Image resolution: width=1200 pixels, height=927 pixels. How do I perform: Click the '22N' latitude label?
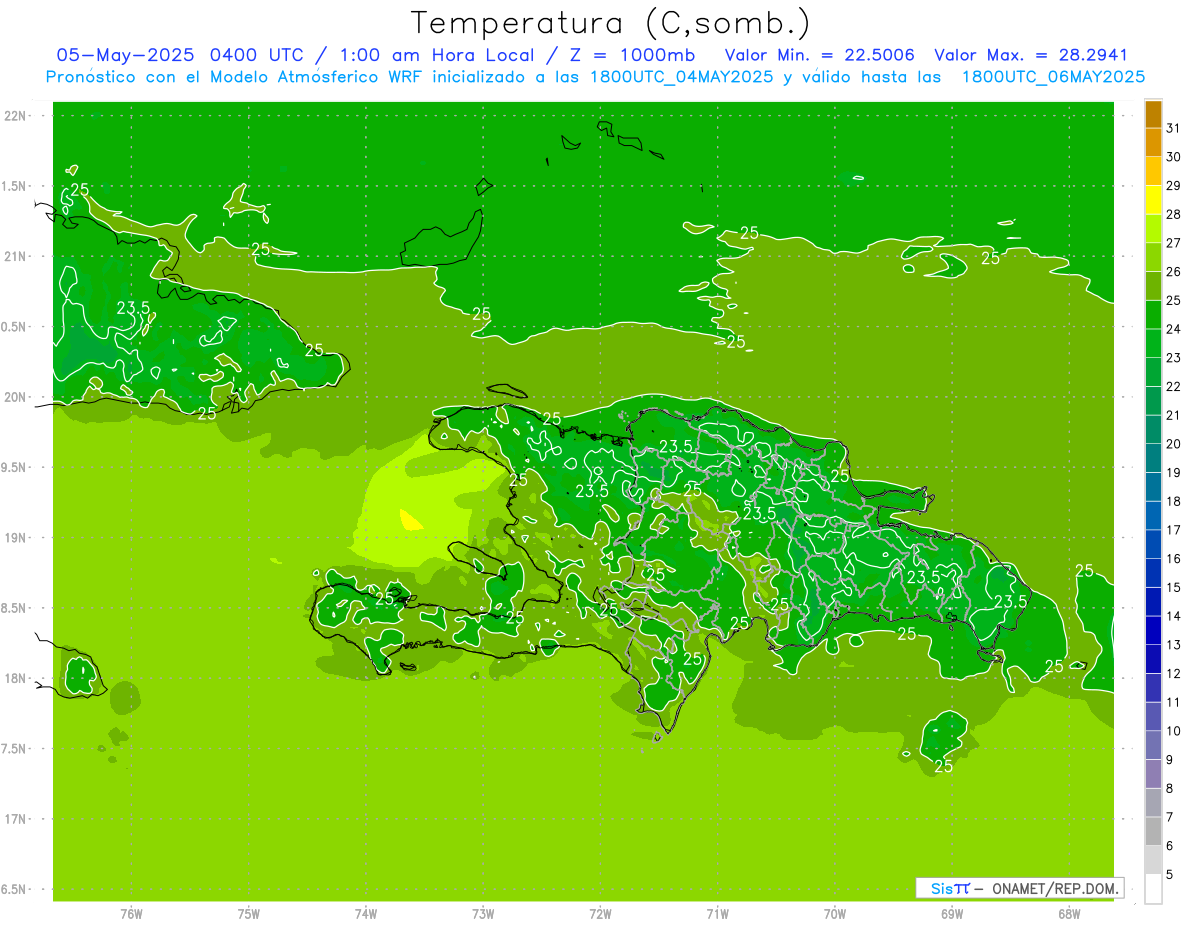[16, 116]
